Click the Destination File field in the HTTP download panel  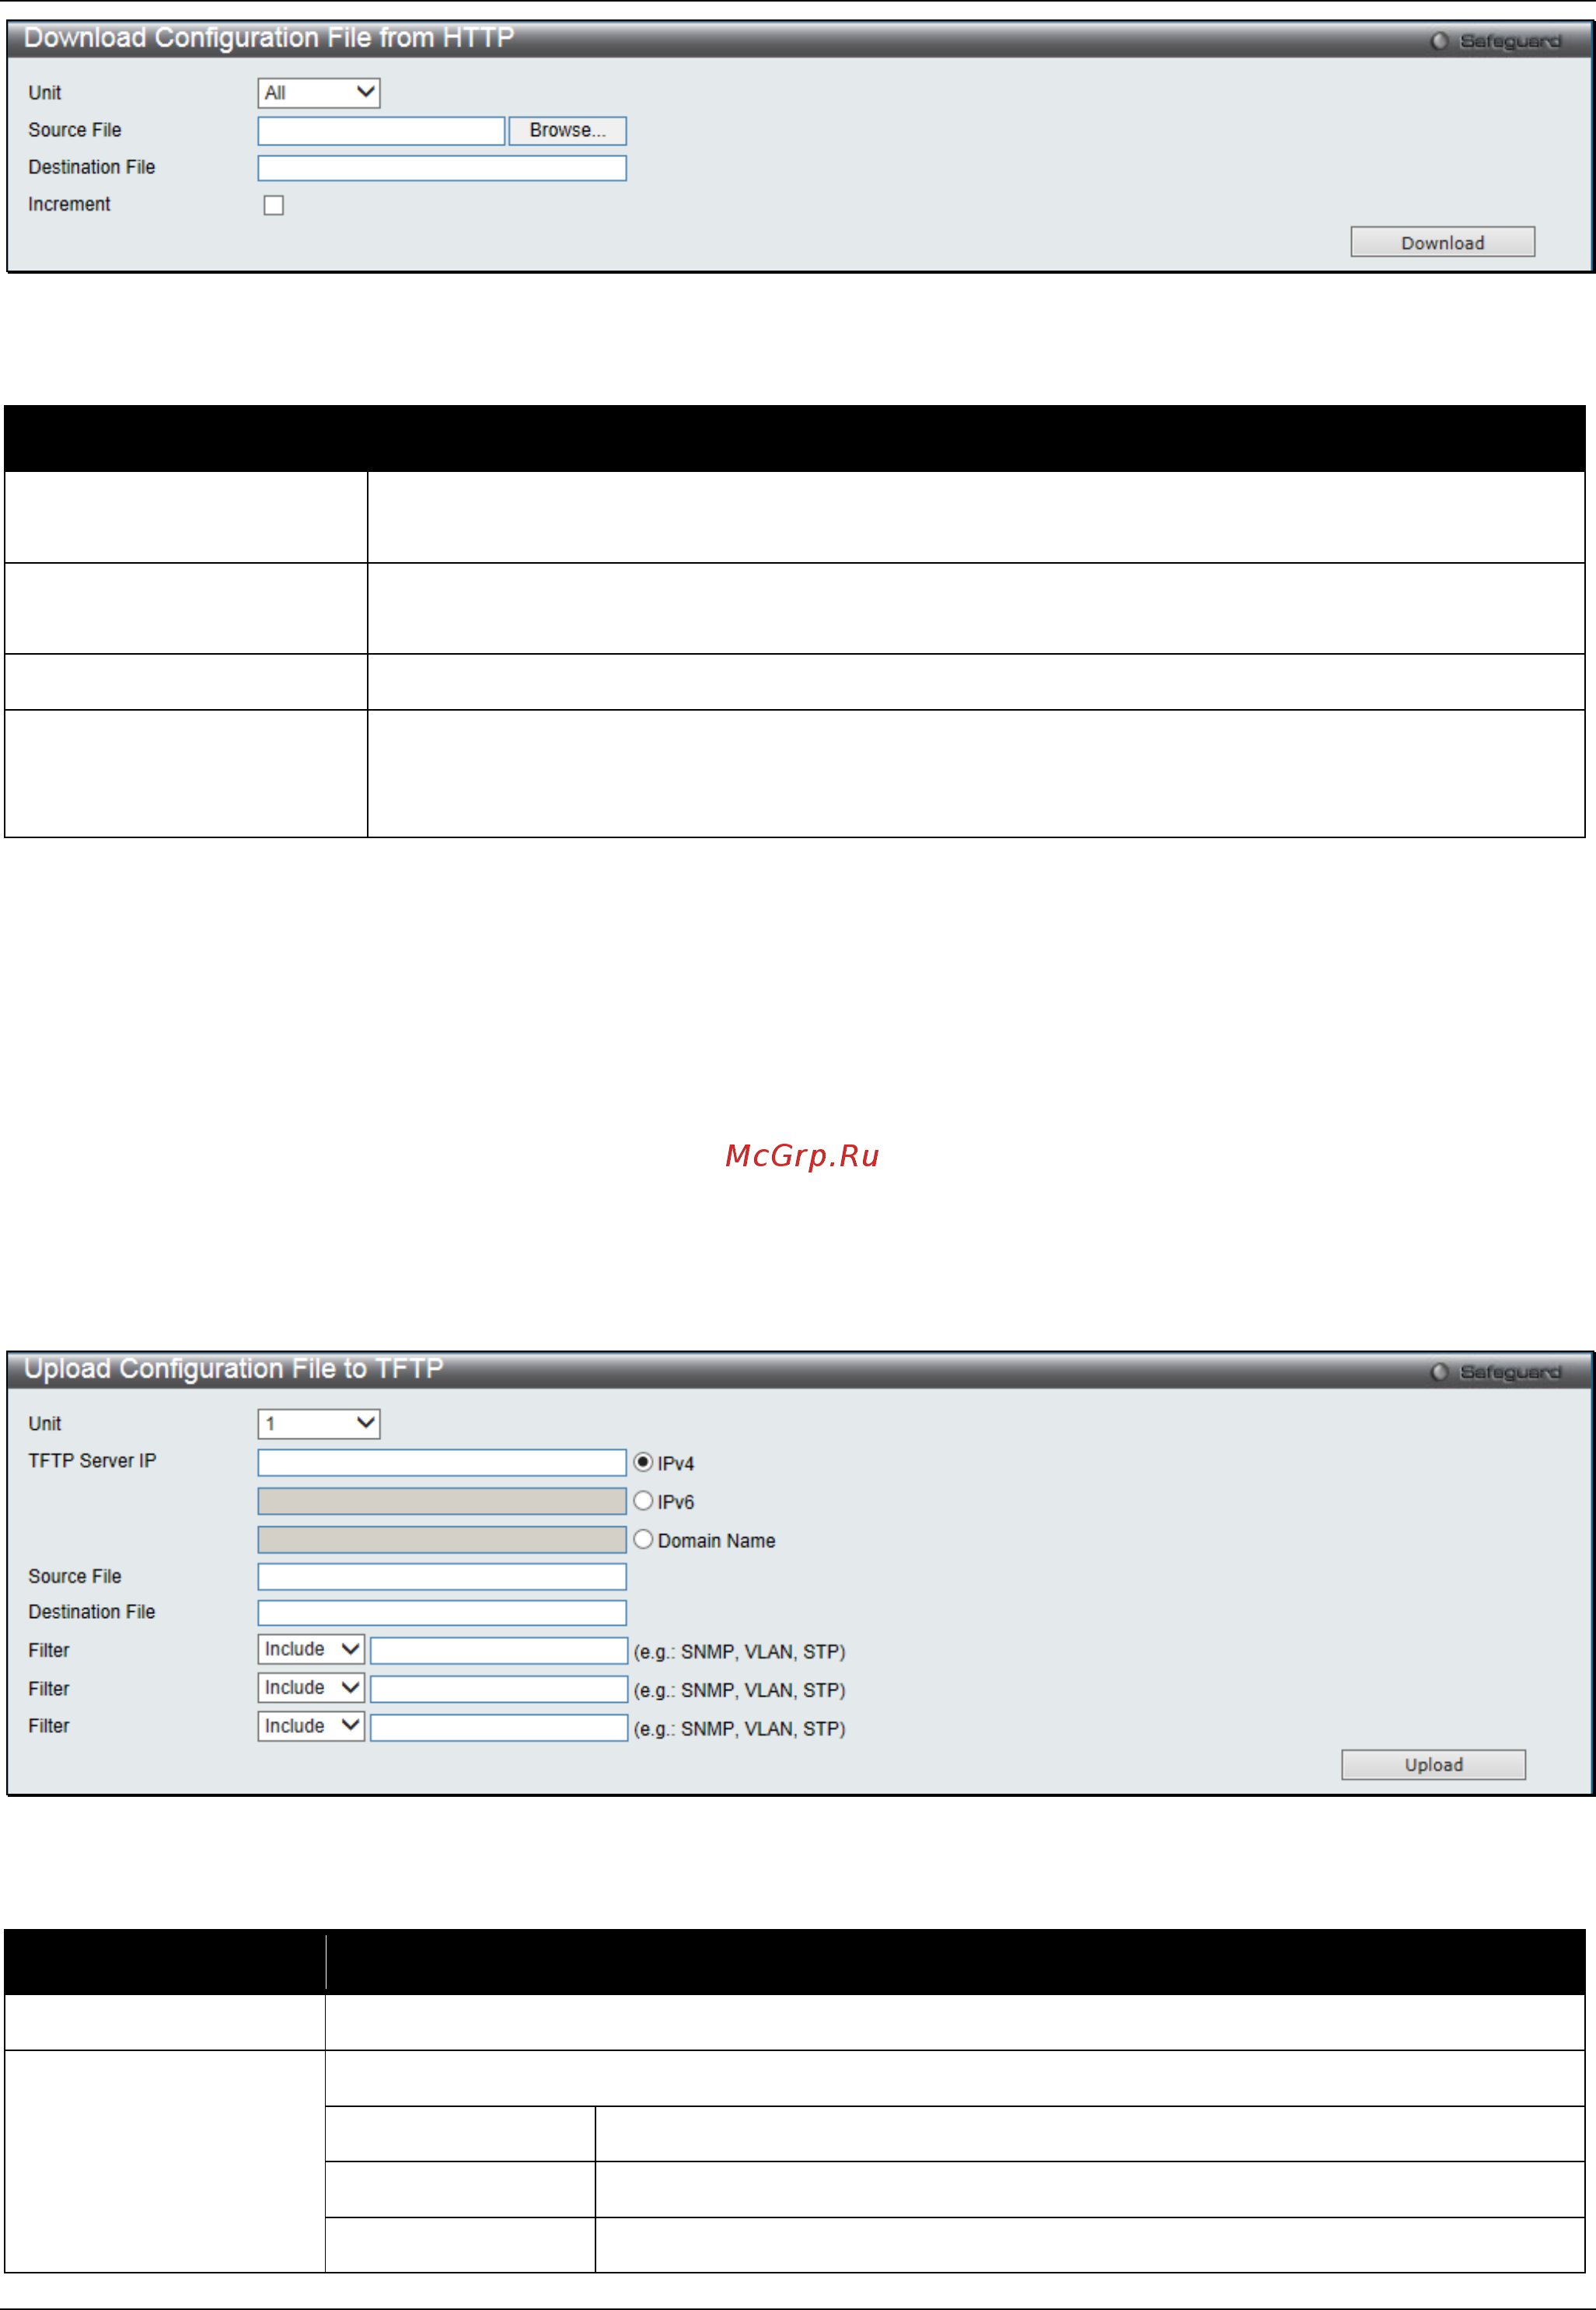pos(442,168)
